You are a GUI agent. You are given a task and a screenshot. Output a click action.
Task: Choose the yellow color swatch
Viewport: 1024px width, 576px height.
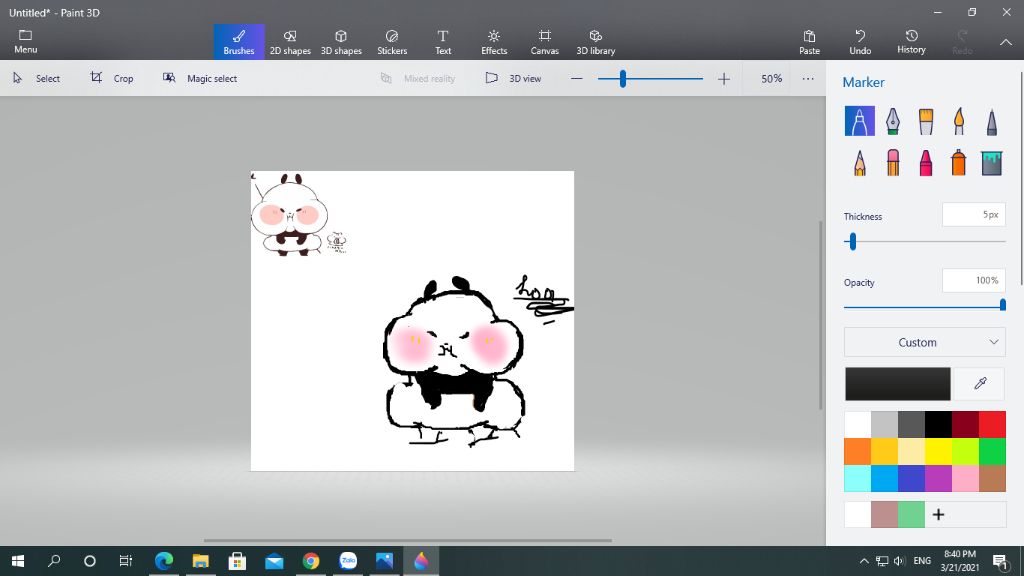click(x=938, y=451)
